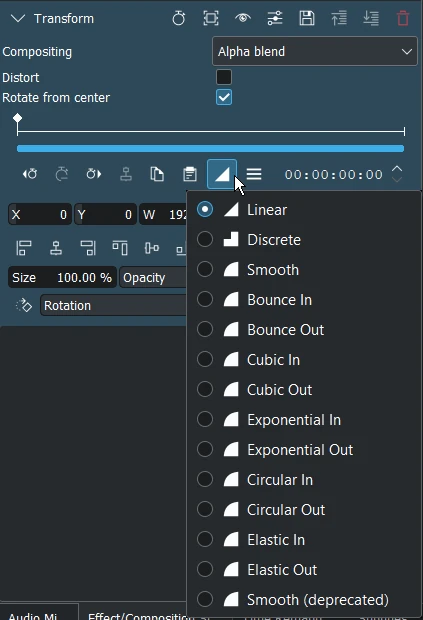The image size is (423, 620).
Task: Move Transform effect down
Action: click(371, 18)
